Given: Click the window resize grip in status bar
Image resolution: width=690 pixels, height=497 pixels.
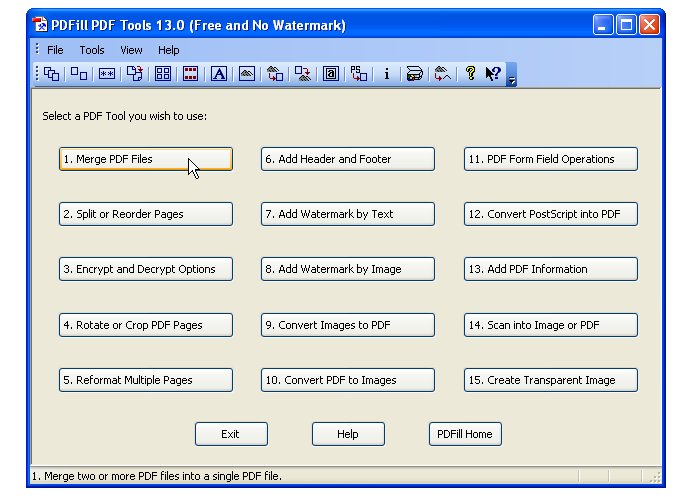Looking at the screenshot, I should (x=655, y=477).
